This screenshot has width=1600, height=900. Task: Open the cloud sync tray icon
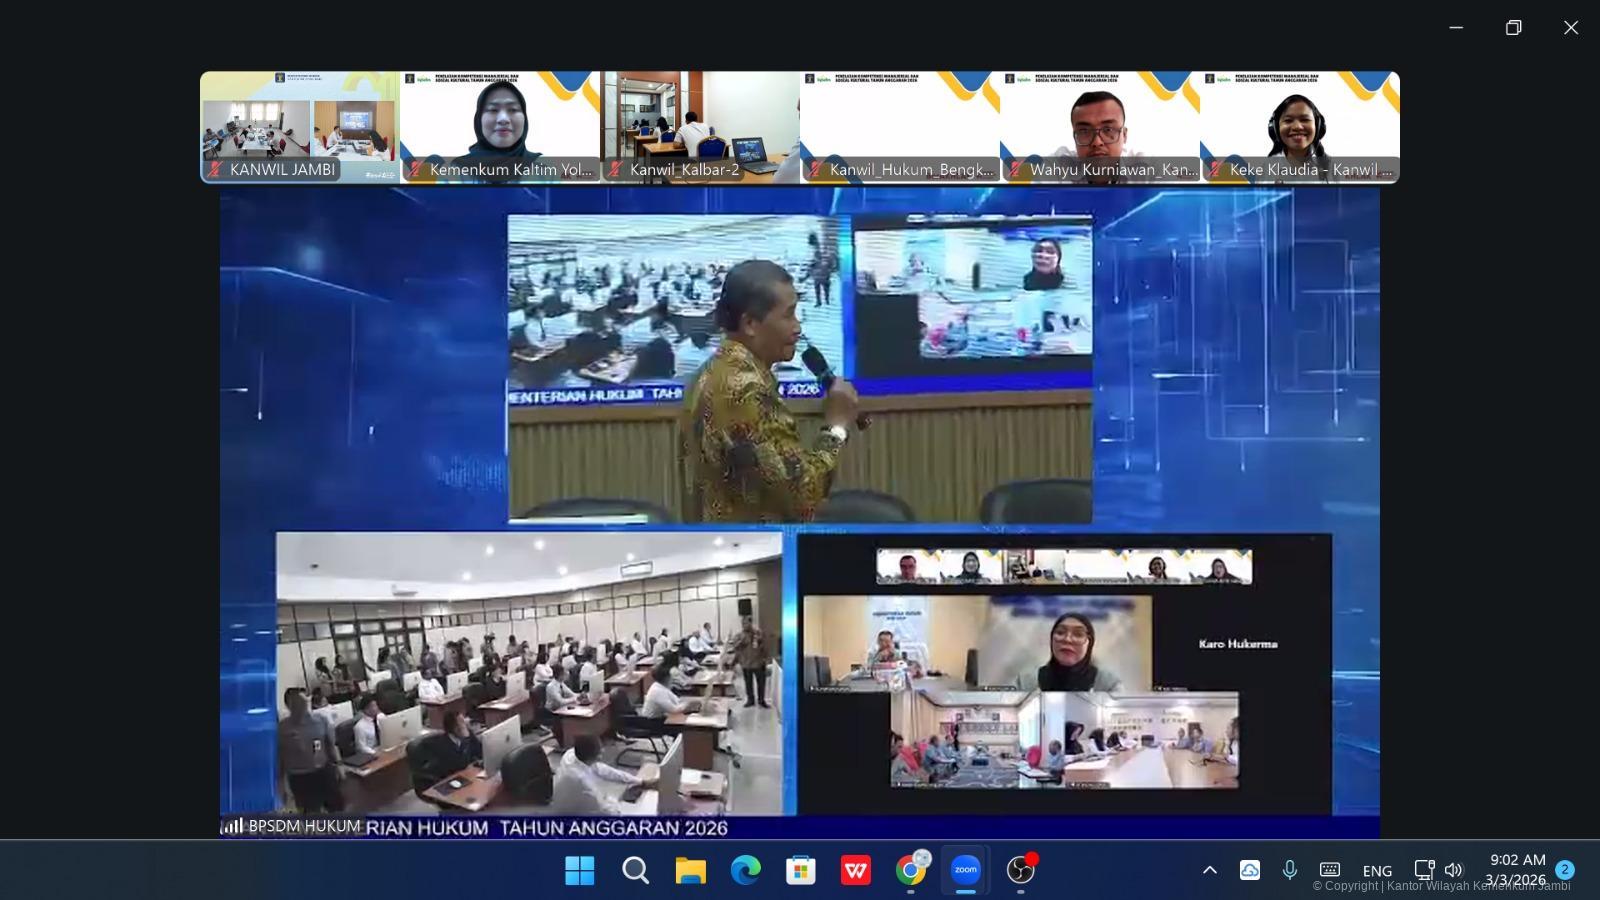click(x=1250, y=870)
